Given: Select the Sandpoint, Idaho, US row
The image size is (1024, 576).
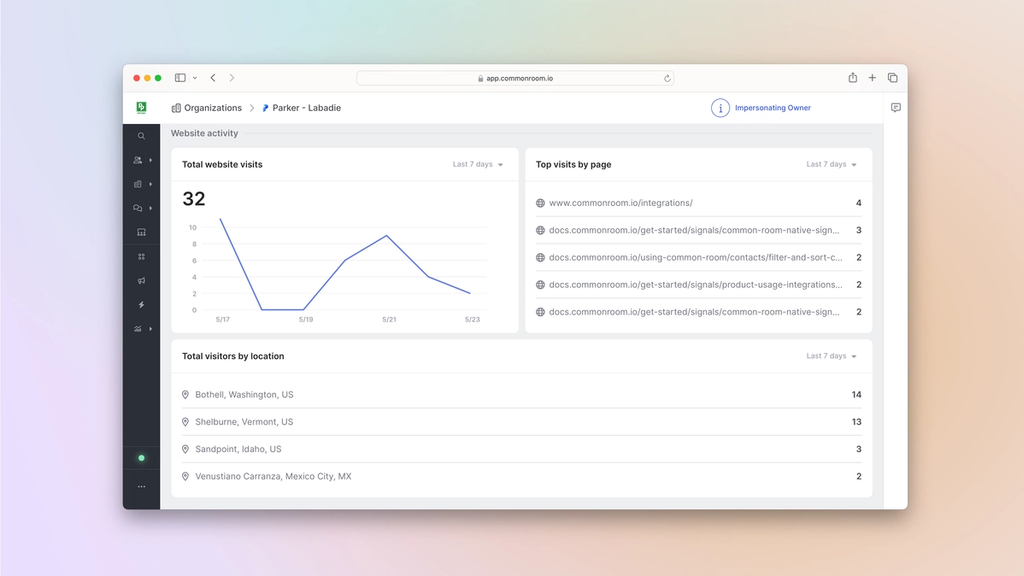Looking at the screenshot, I should pos(521,449).
